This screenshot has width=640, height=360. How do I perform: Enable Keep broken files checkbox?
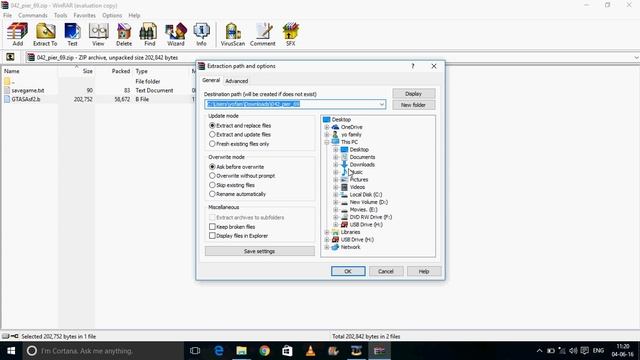point(212,227)
